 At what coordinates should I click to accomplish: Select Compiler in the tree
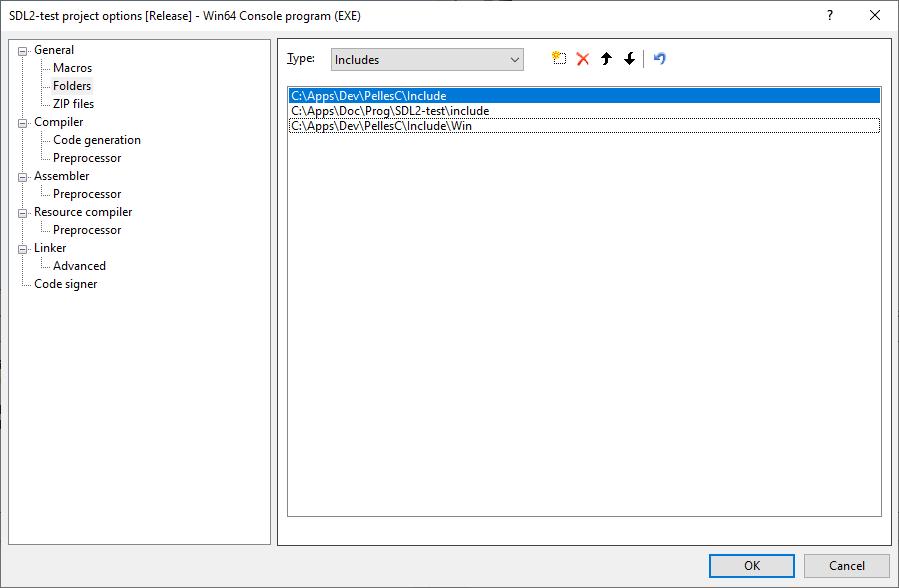click(58, 122)
